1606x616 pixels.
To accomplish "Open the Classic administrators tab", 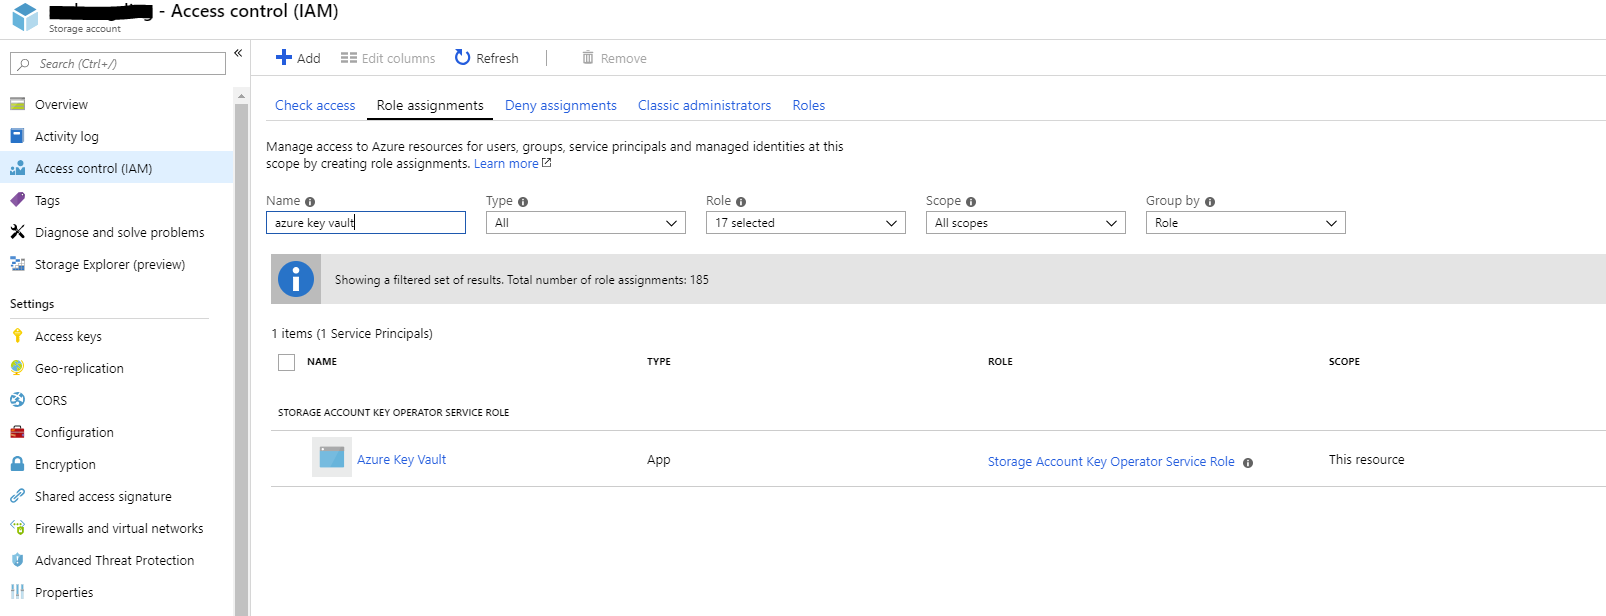I will click(x=704, y=105).
